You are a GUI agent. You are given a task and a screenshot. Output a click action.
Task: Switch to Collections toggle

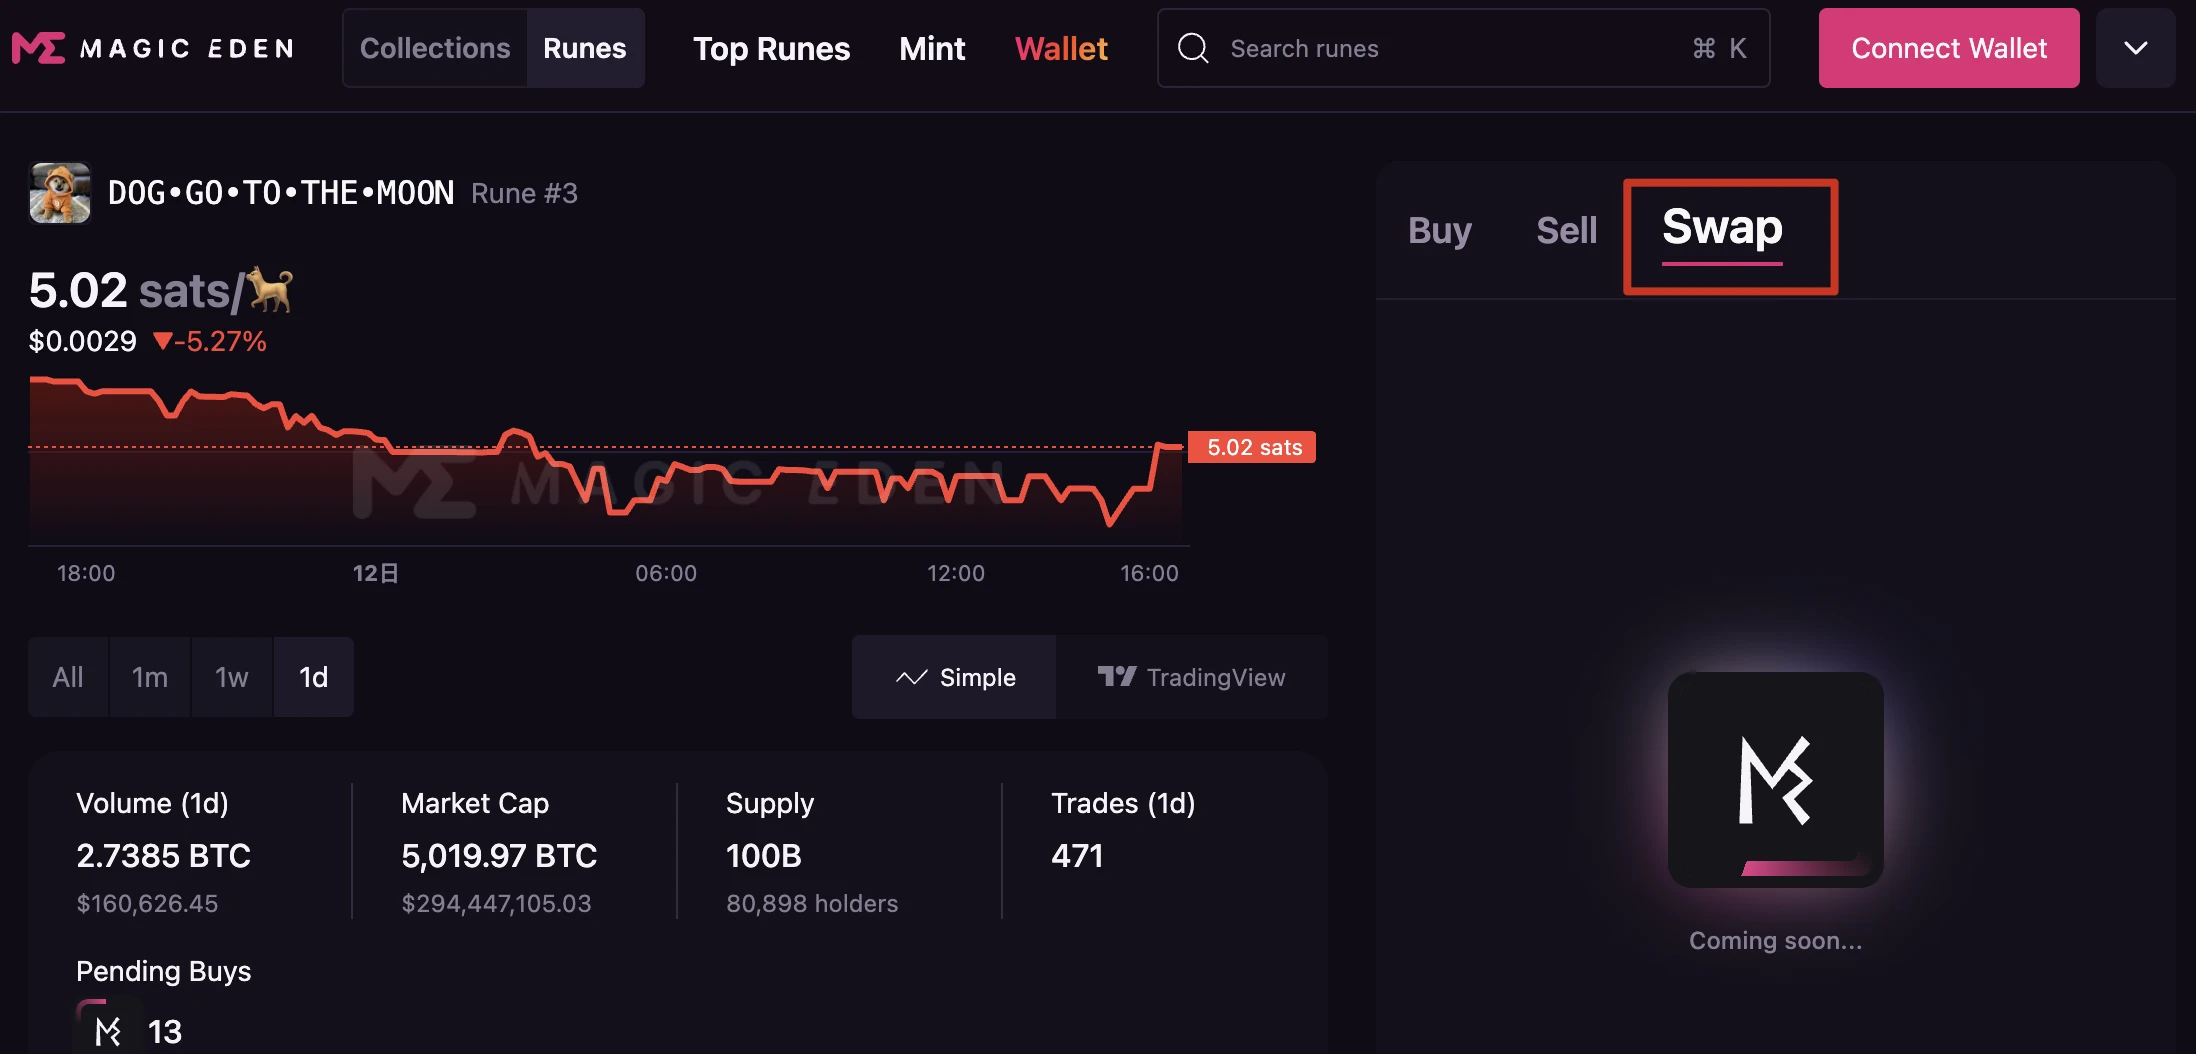pyautogui.click(x=435, y=48)
